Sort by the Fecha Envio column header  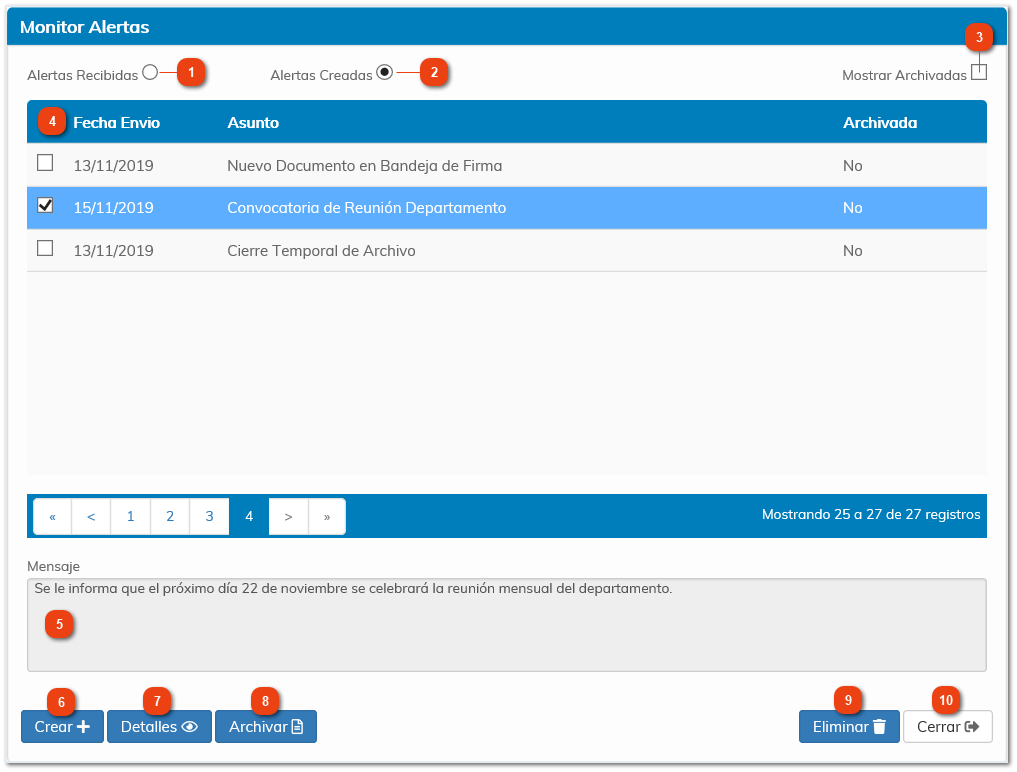116,123
